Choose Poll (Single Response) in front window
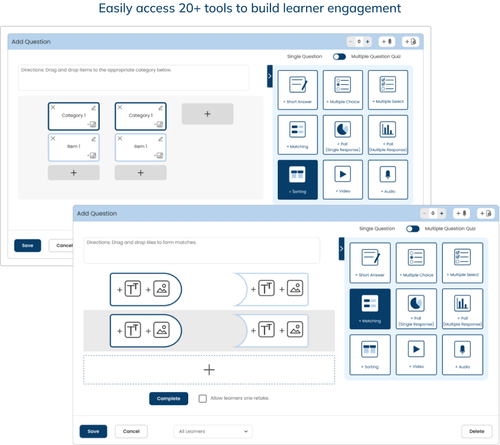 point(416,309)
